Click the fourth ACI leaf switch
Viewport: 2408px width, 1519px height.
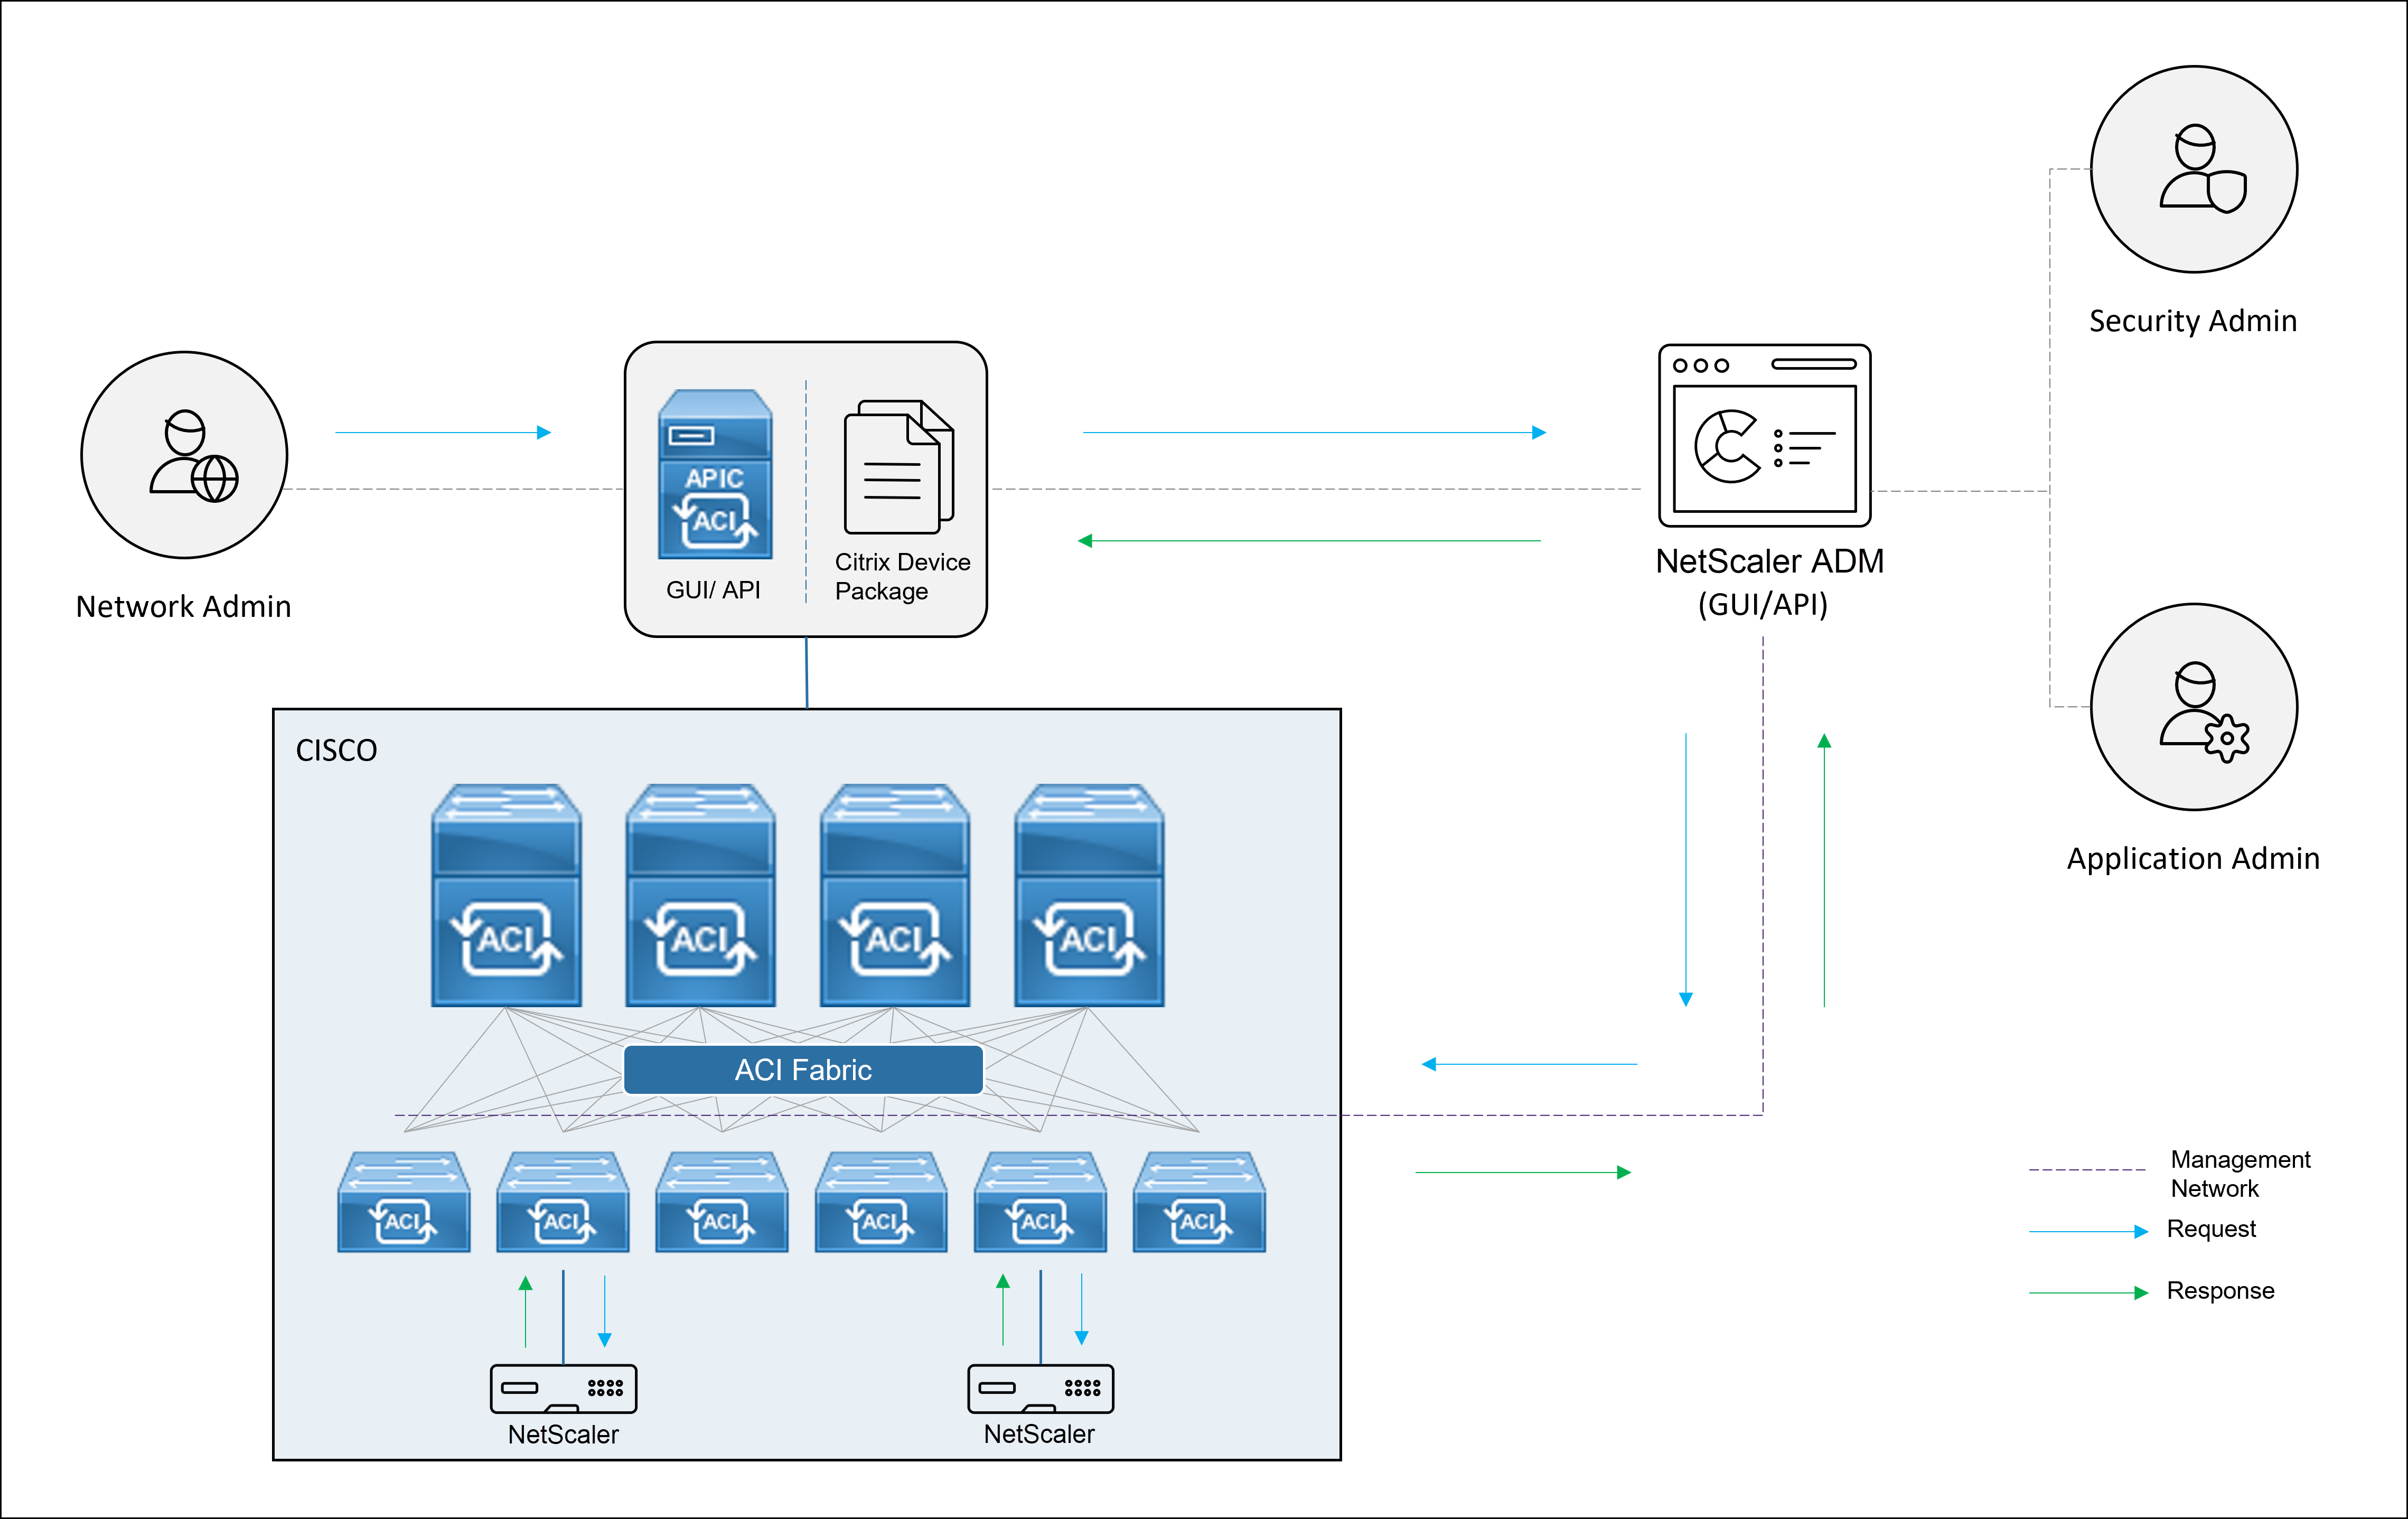(881, 1202)
